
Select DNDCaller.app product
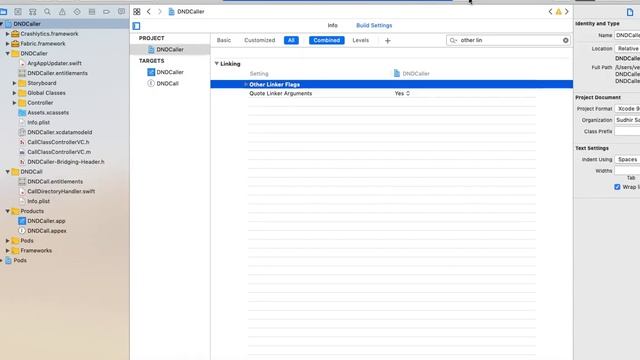tap(46, 221)
